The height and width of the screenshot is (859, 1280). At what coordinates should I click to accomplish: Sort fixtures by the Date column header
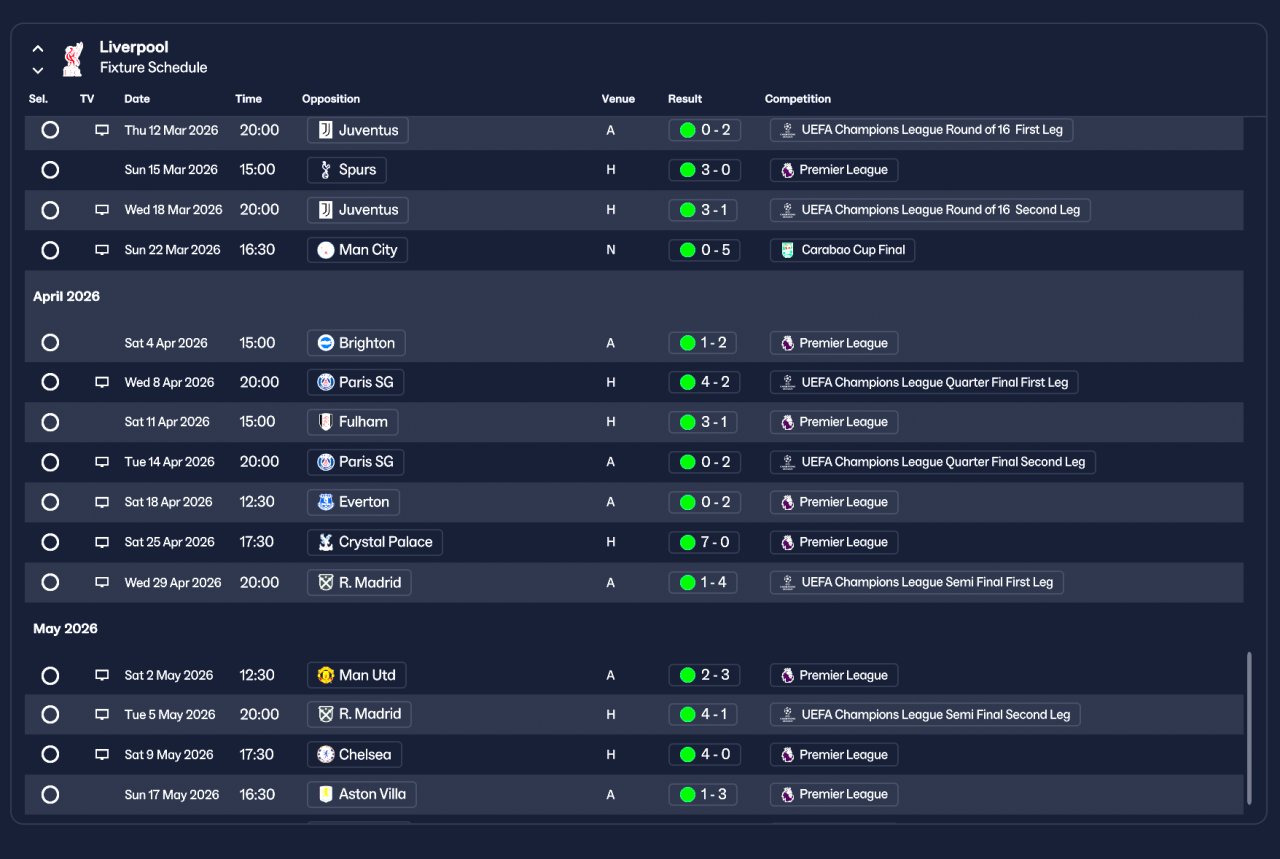137,99
